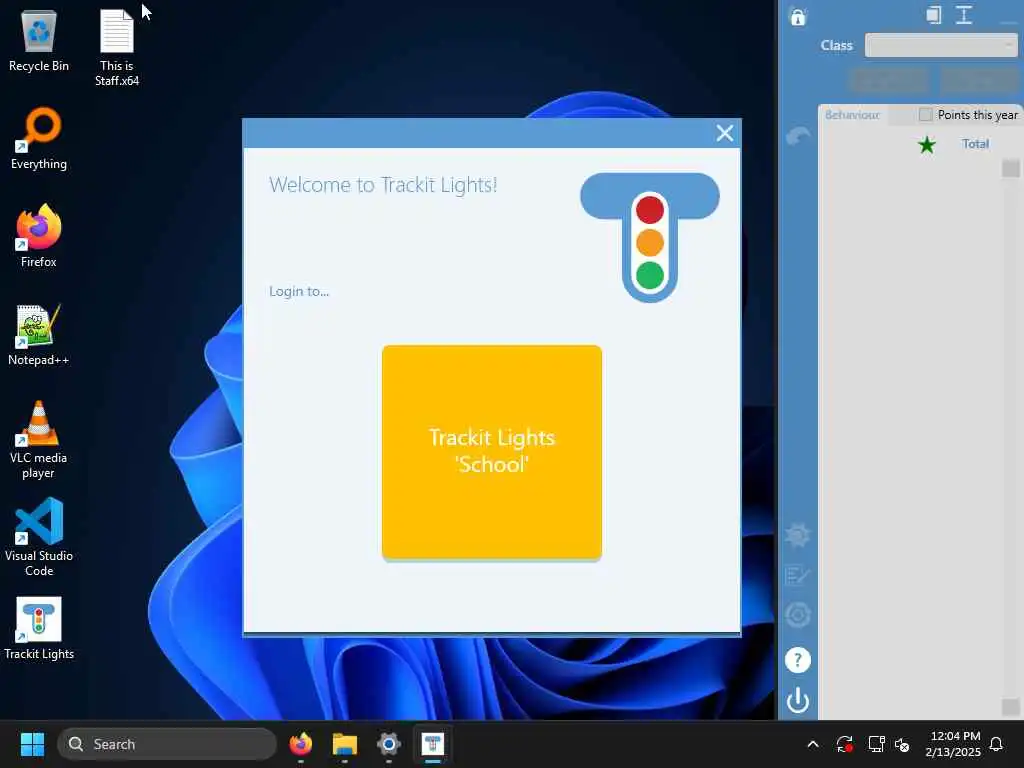Open the Windows Start menu
The image size is (1024, 768).
(32, 744)
